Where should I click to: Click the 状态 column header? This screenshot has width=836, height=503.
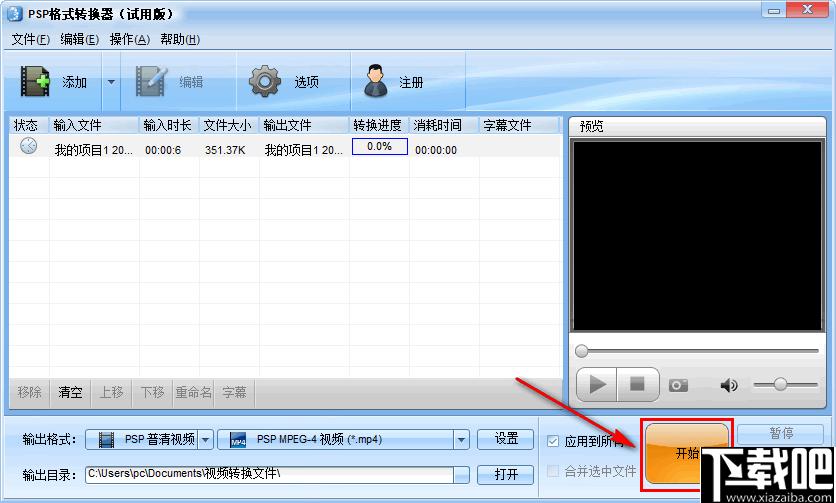(x=29, y=125)
